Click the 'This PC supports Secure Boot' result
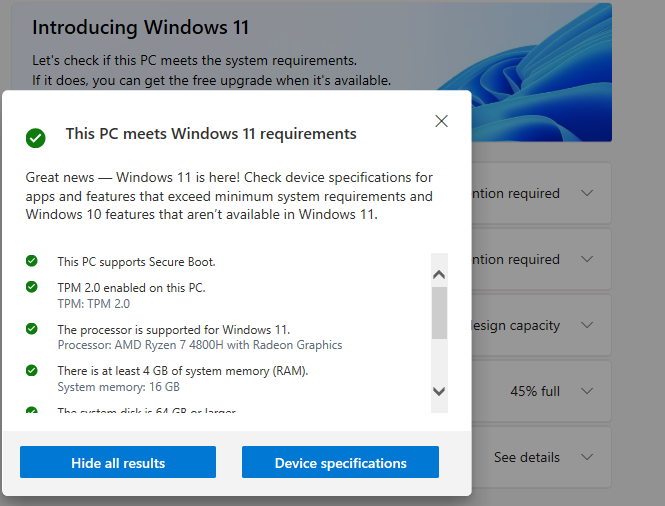The width and height of the screenshot is (665, 506). pos(137,262)
